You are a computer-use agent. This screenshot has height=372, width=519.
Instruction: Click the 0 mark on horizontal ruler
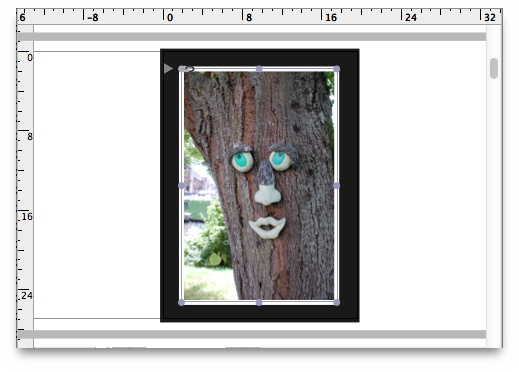pos(170,17)
